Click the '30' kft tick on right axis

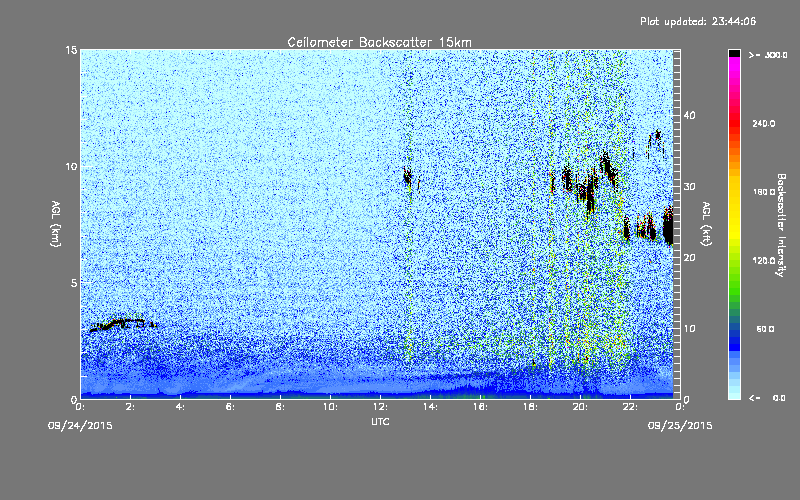click(689, 187)
